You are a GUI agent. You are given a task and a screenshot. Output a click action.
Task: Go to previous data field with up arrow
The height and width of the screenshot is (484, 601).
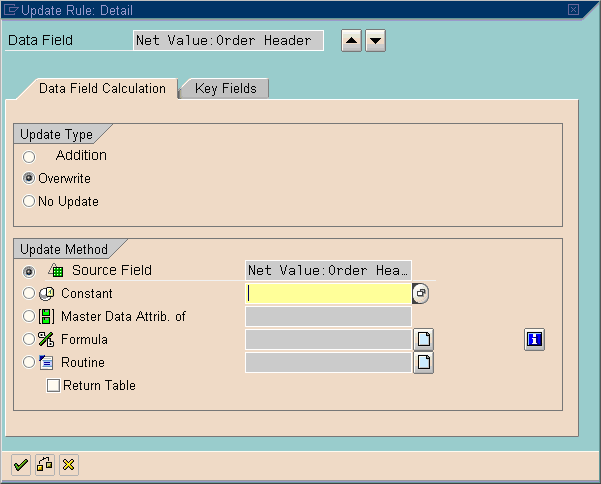[x=351, y=41]
